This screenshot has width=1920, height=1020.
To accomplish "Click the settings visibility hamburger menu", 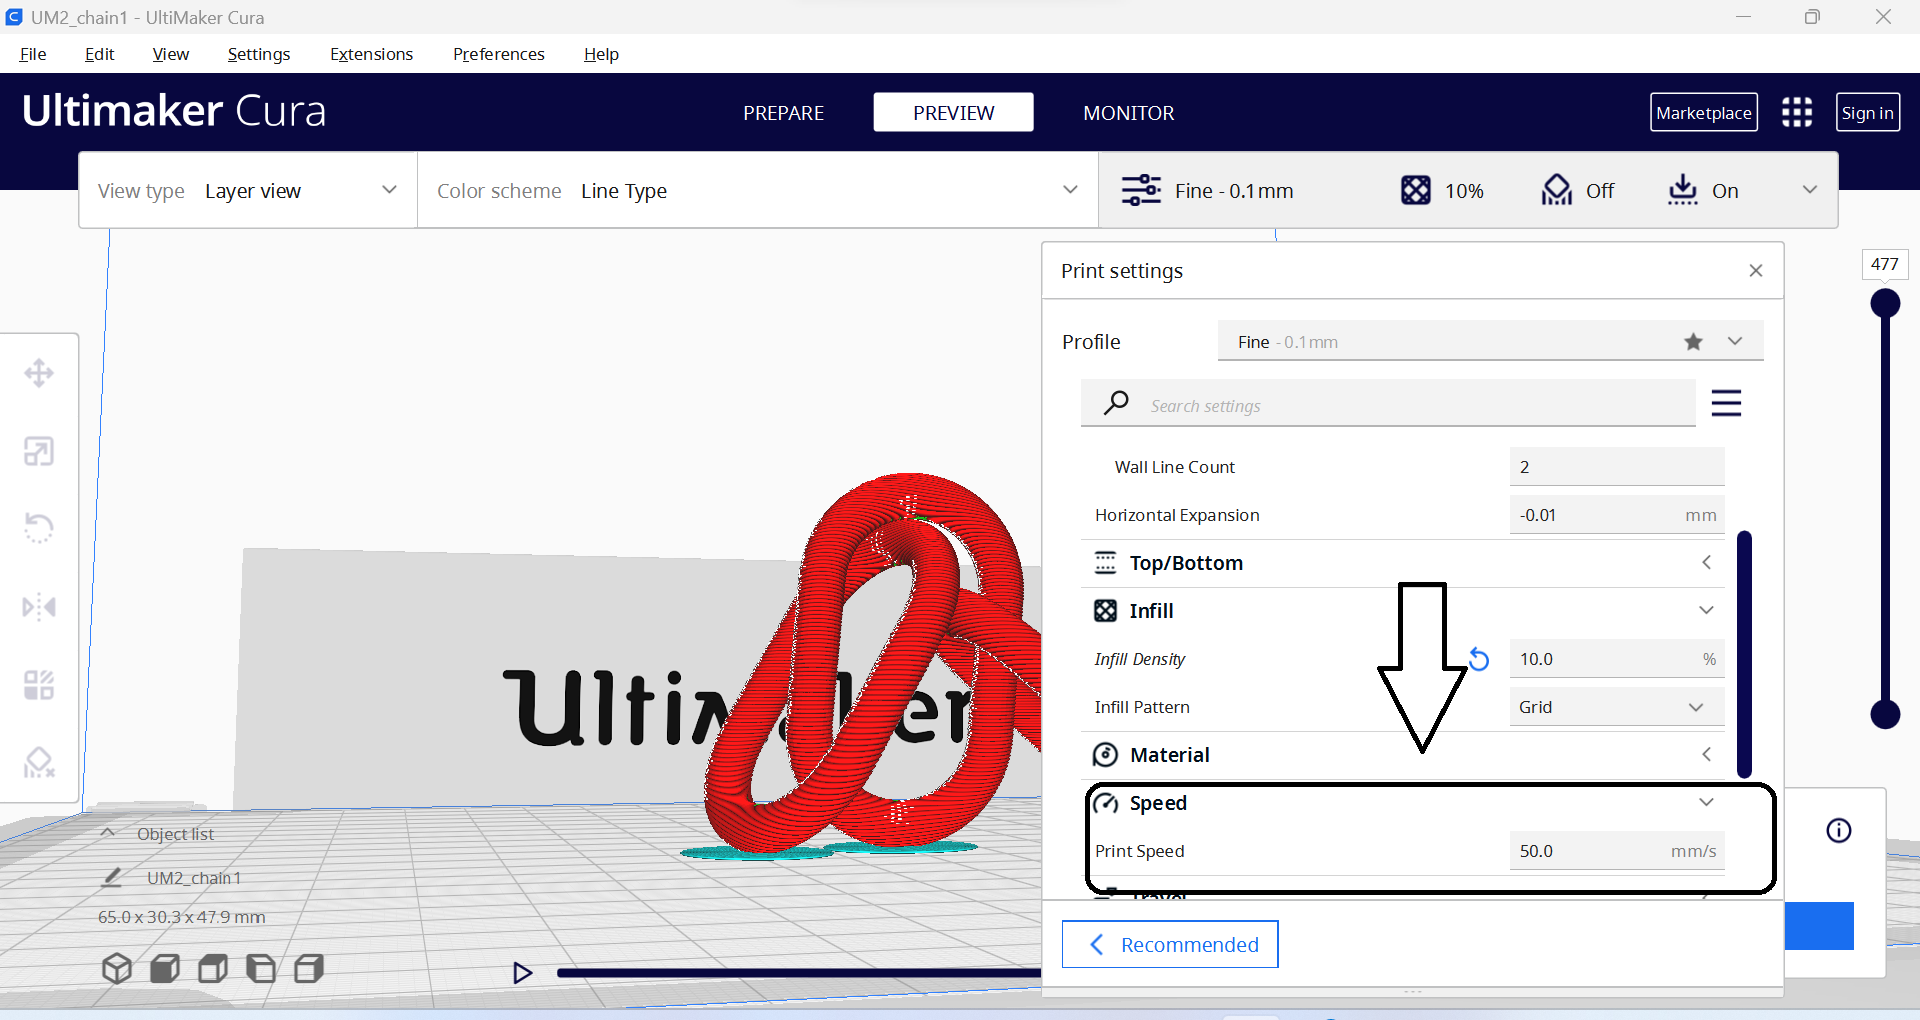I will click(1726, 403).
